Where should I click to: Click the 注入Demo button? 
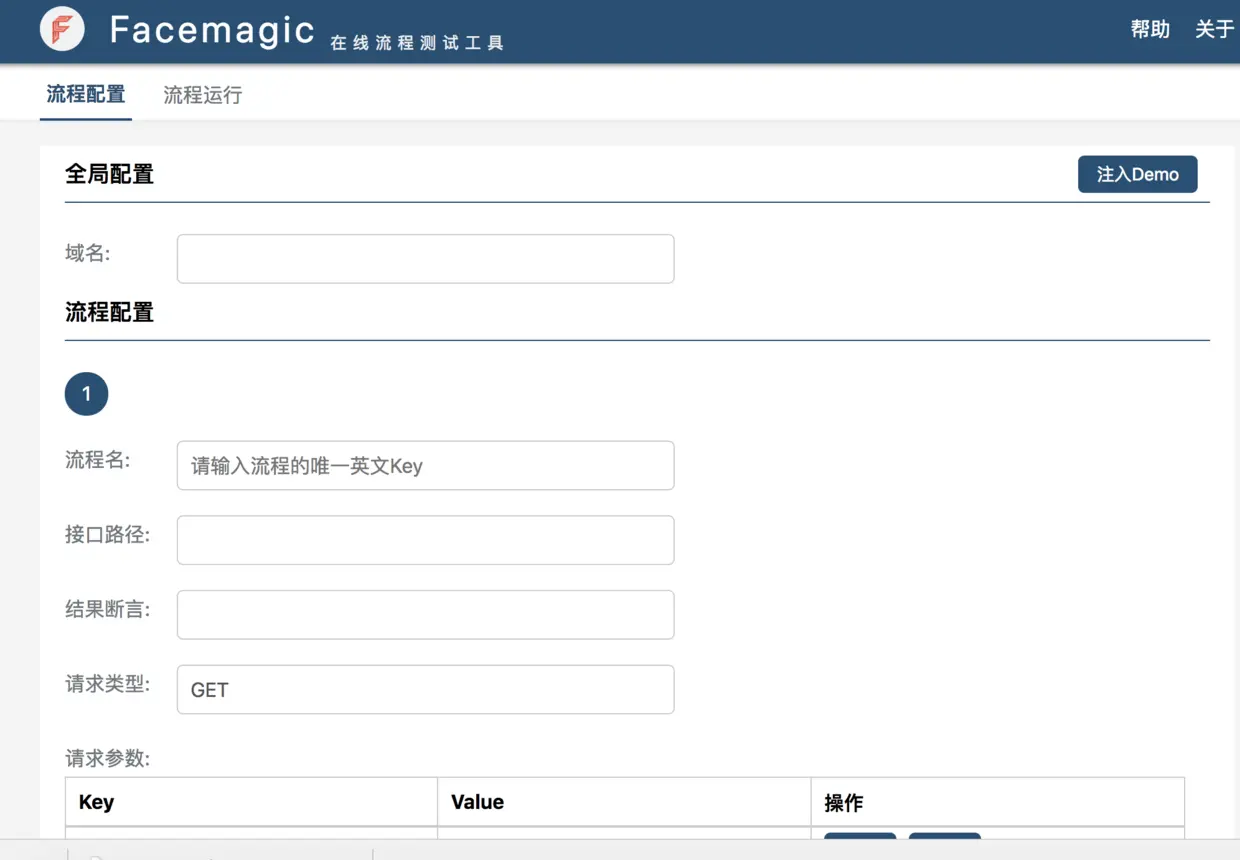coord(1137,174)
